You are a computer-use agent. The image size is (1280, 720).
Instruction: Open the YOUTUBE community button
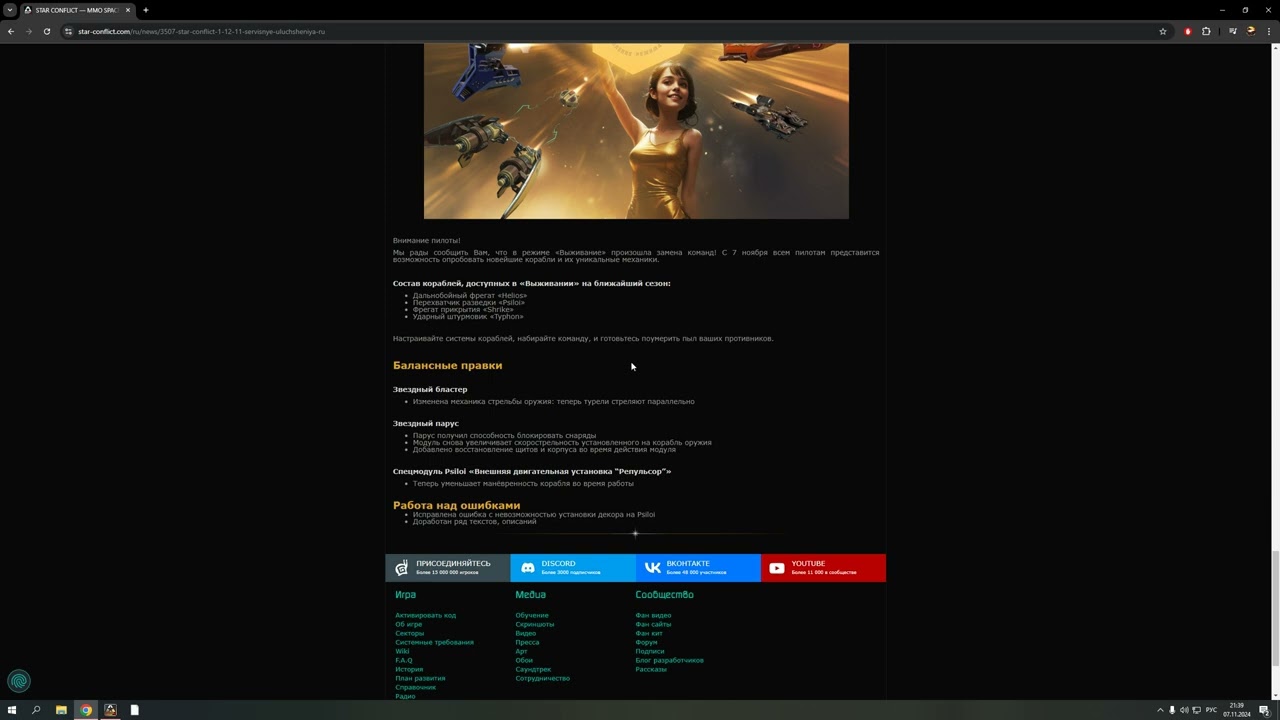pyautogui.click(x=823, y=568)
